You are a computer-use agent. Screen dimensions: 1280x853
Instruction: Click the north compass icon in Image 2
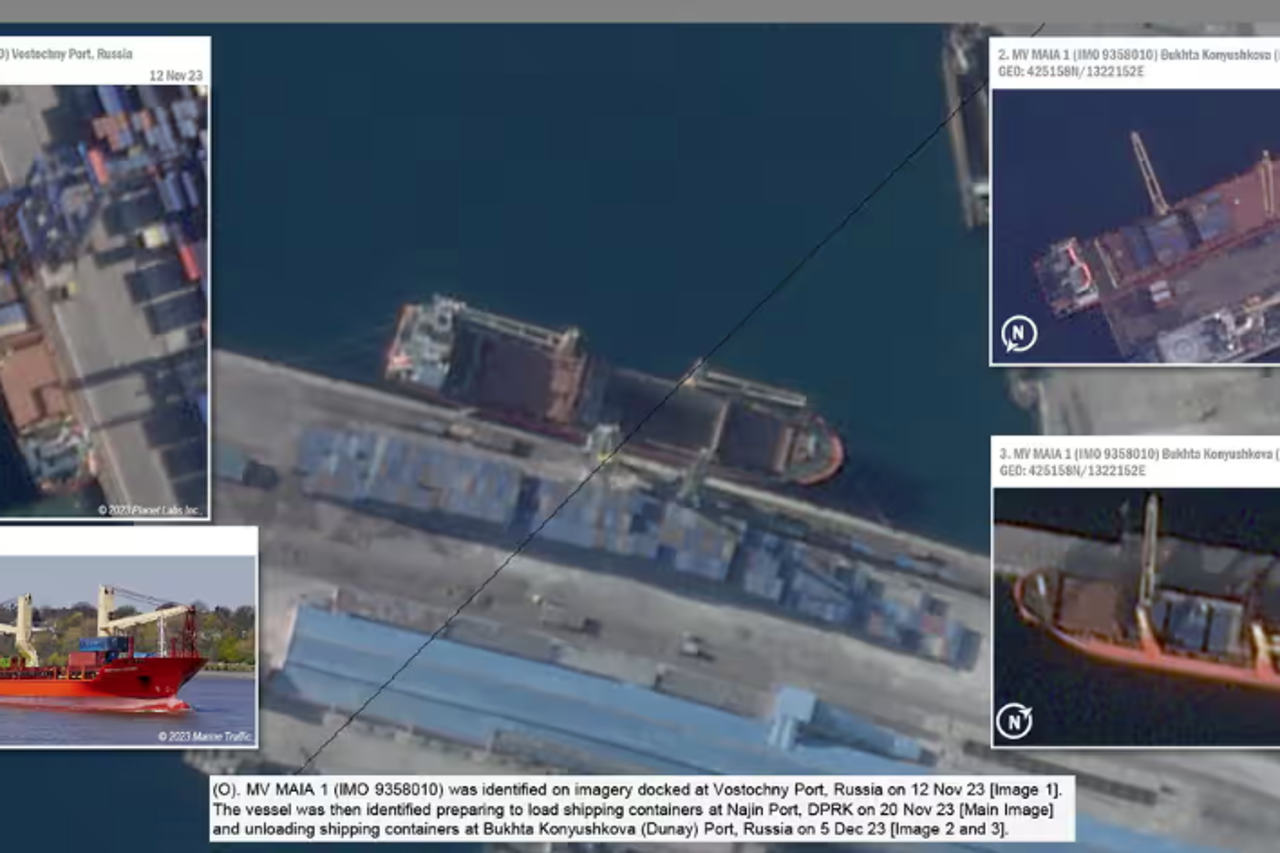coord(1019,334)
